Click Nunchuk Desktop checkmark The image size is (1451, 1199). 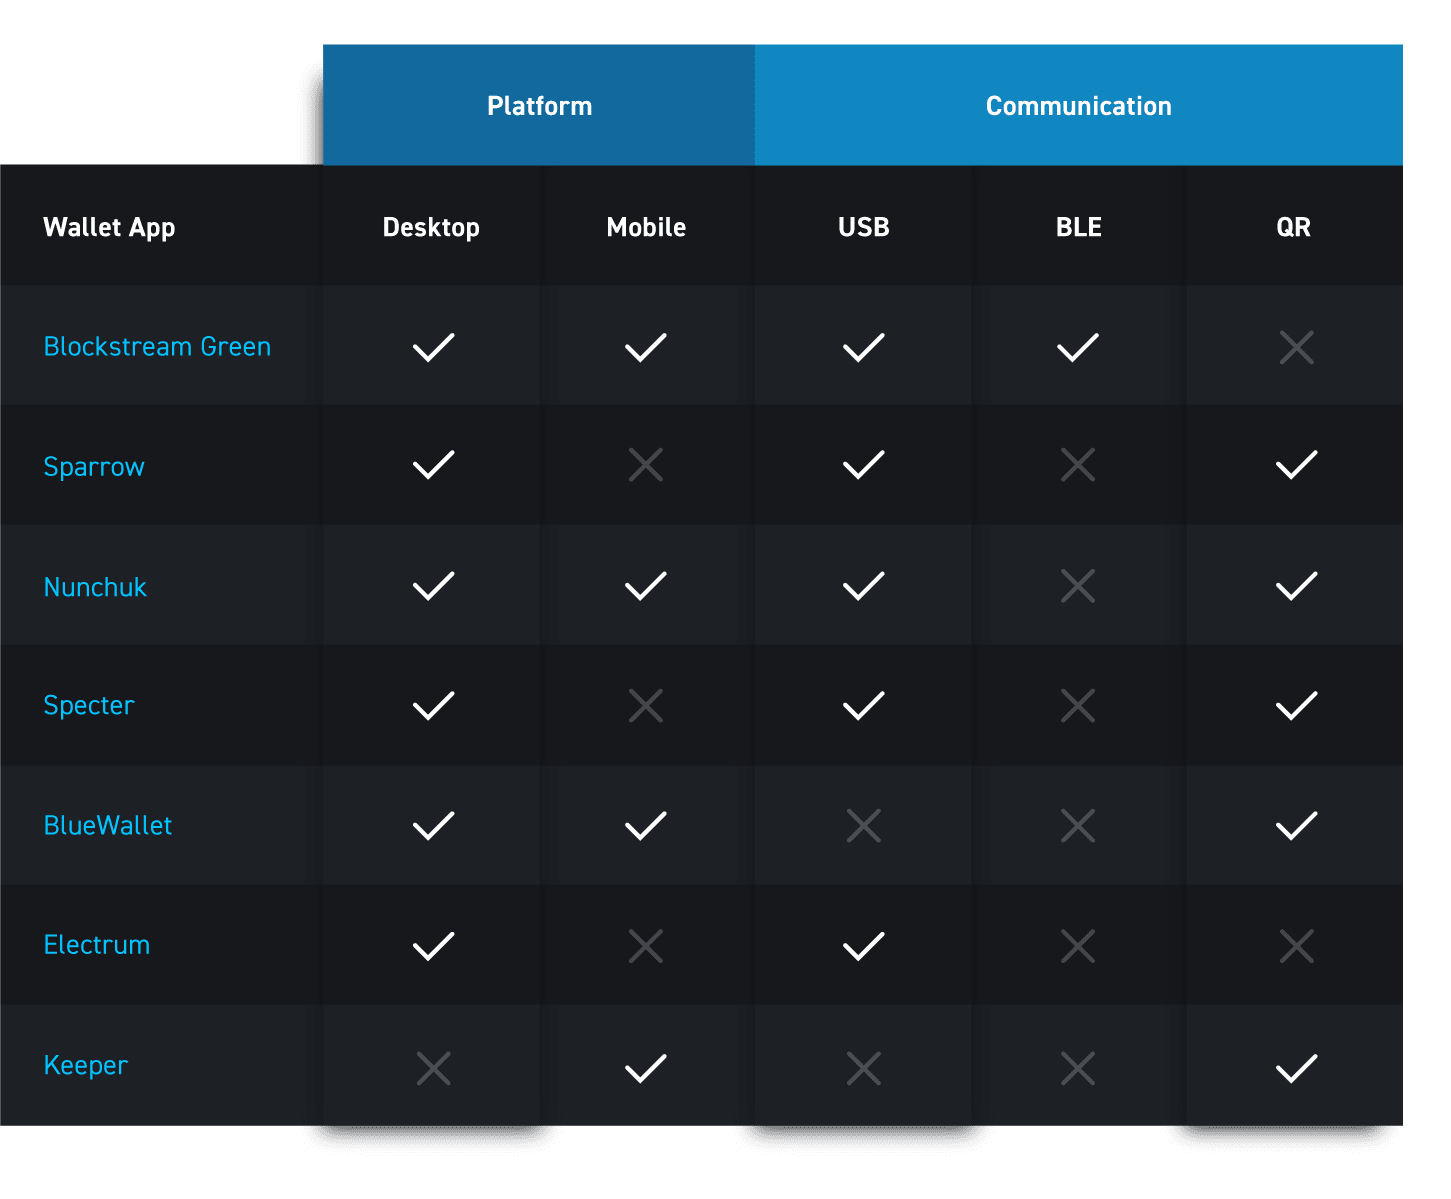(x=434, y=586)
